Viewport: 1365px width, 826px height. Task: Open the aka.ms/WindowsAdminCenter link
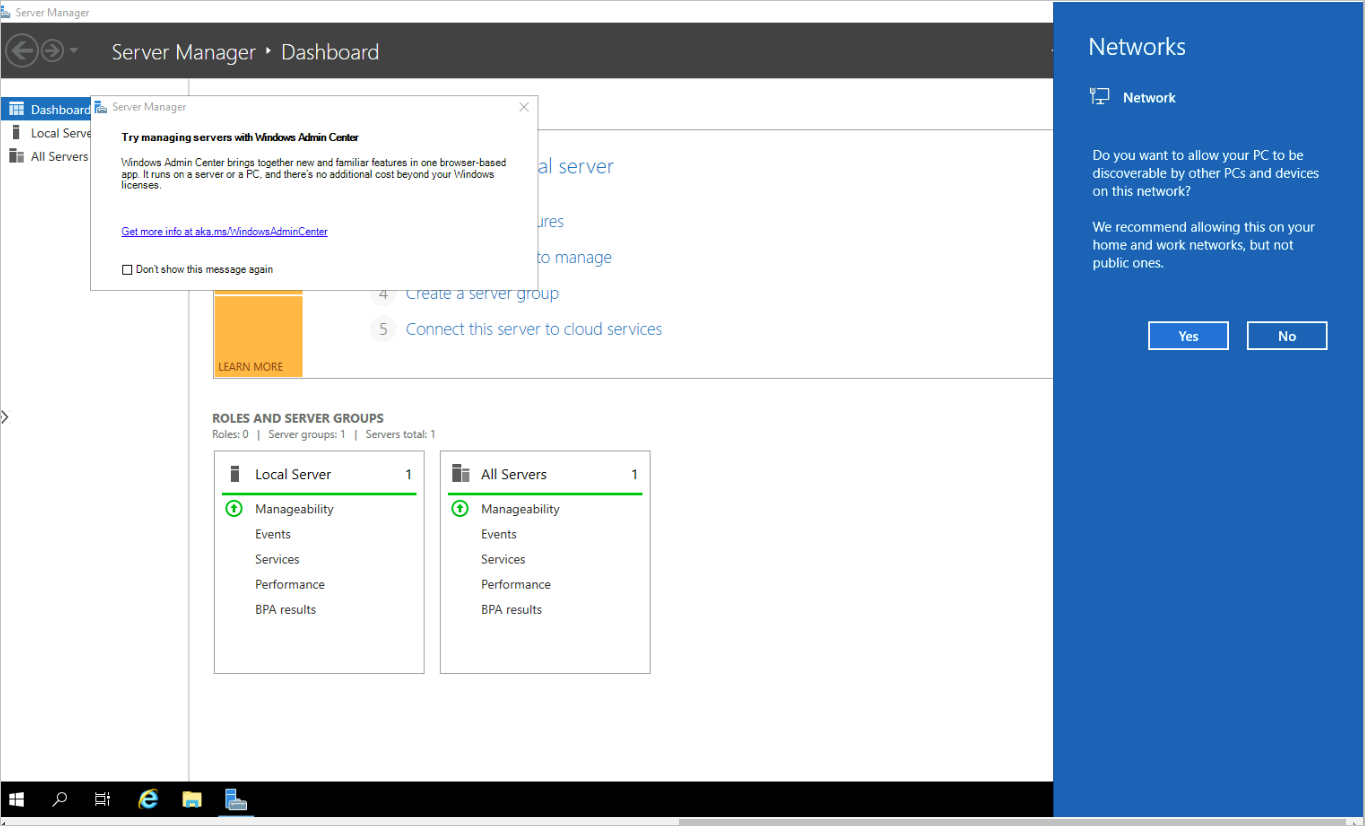[224, 231]
